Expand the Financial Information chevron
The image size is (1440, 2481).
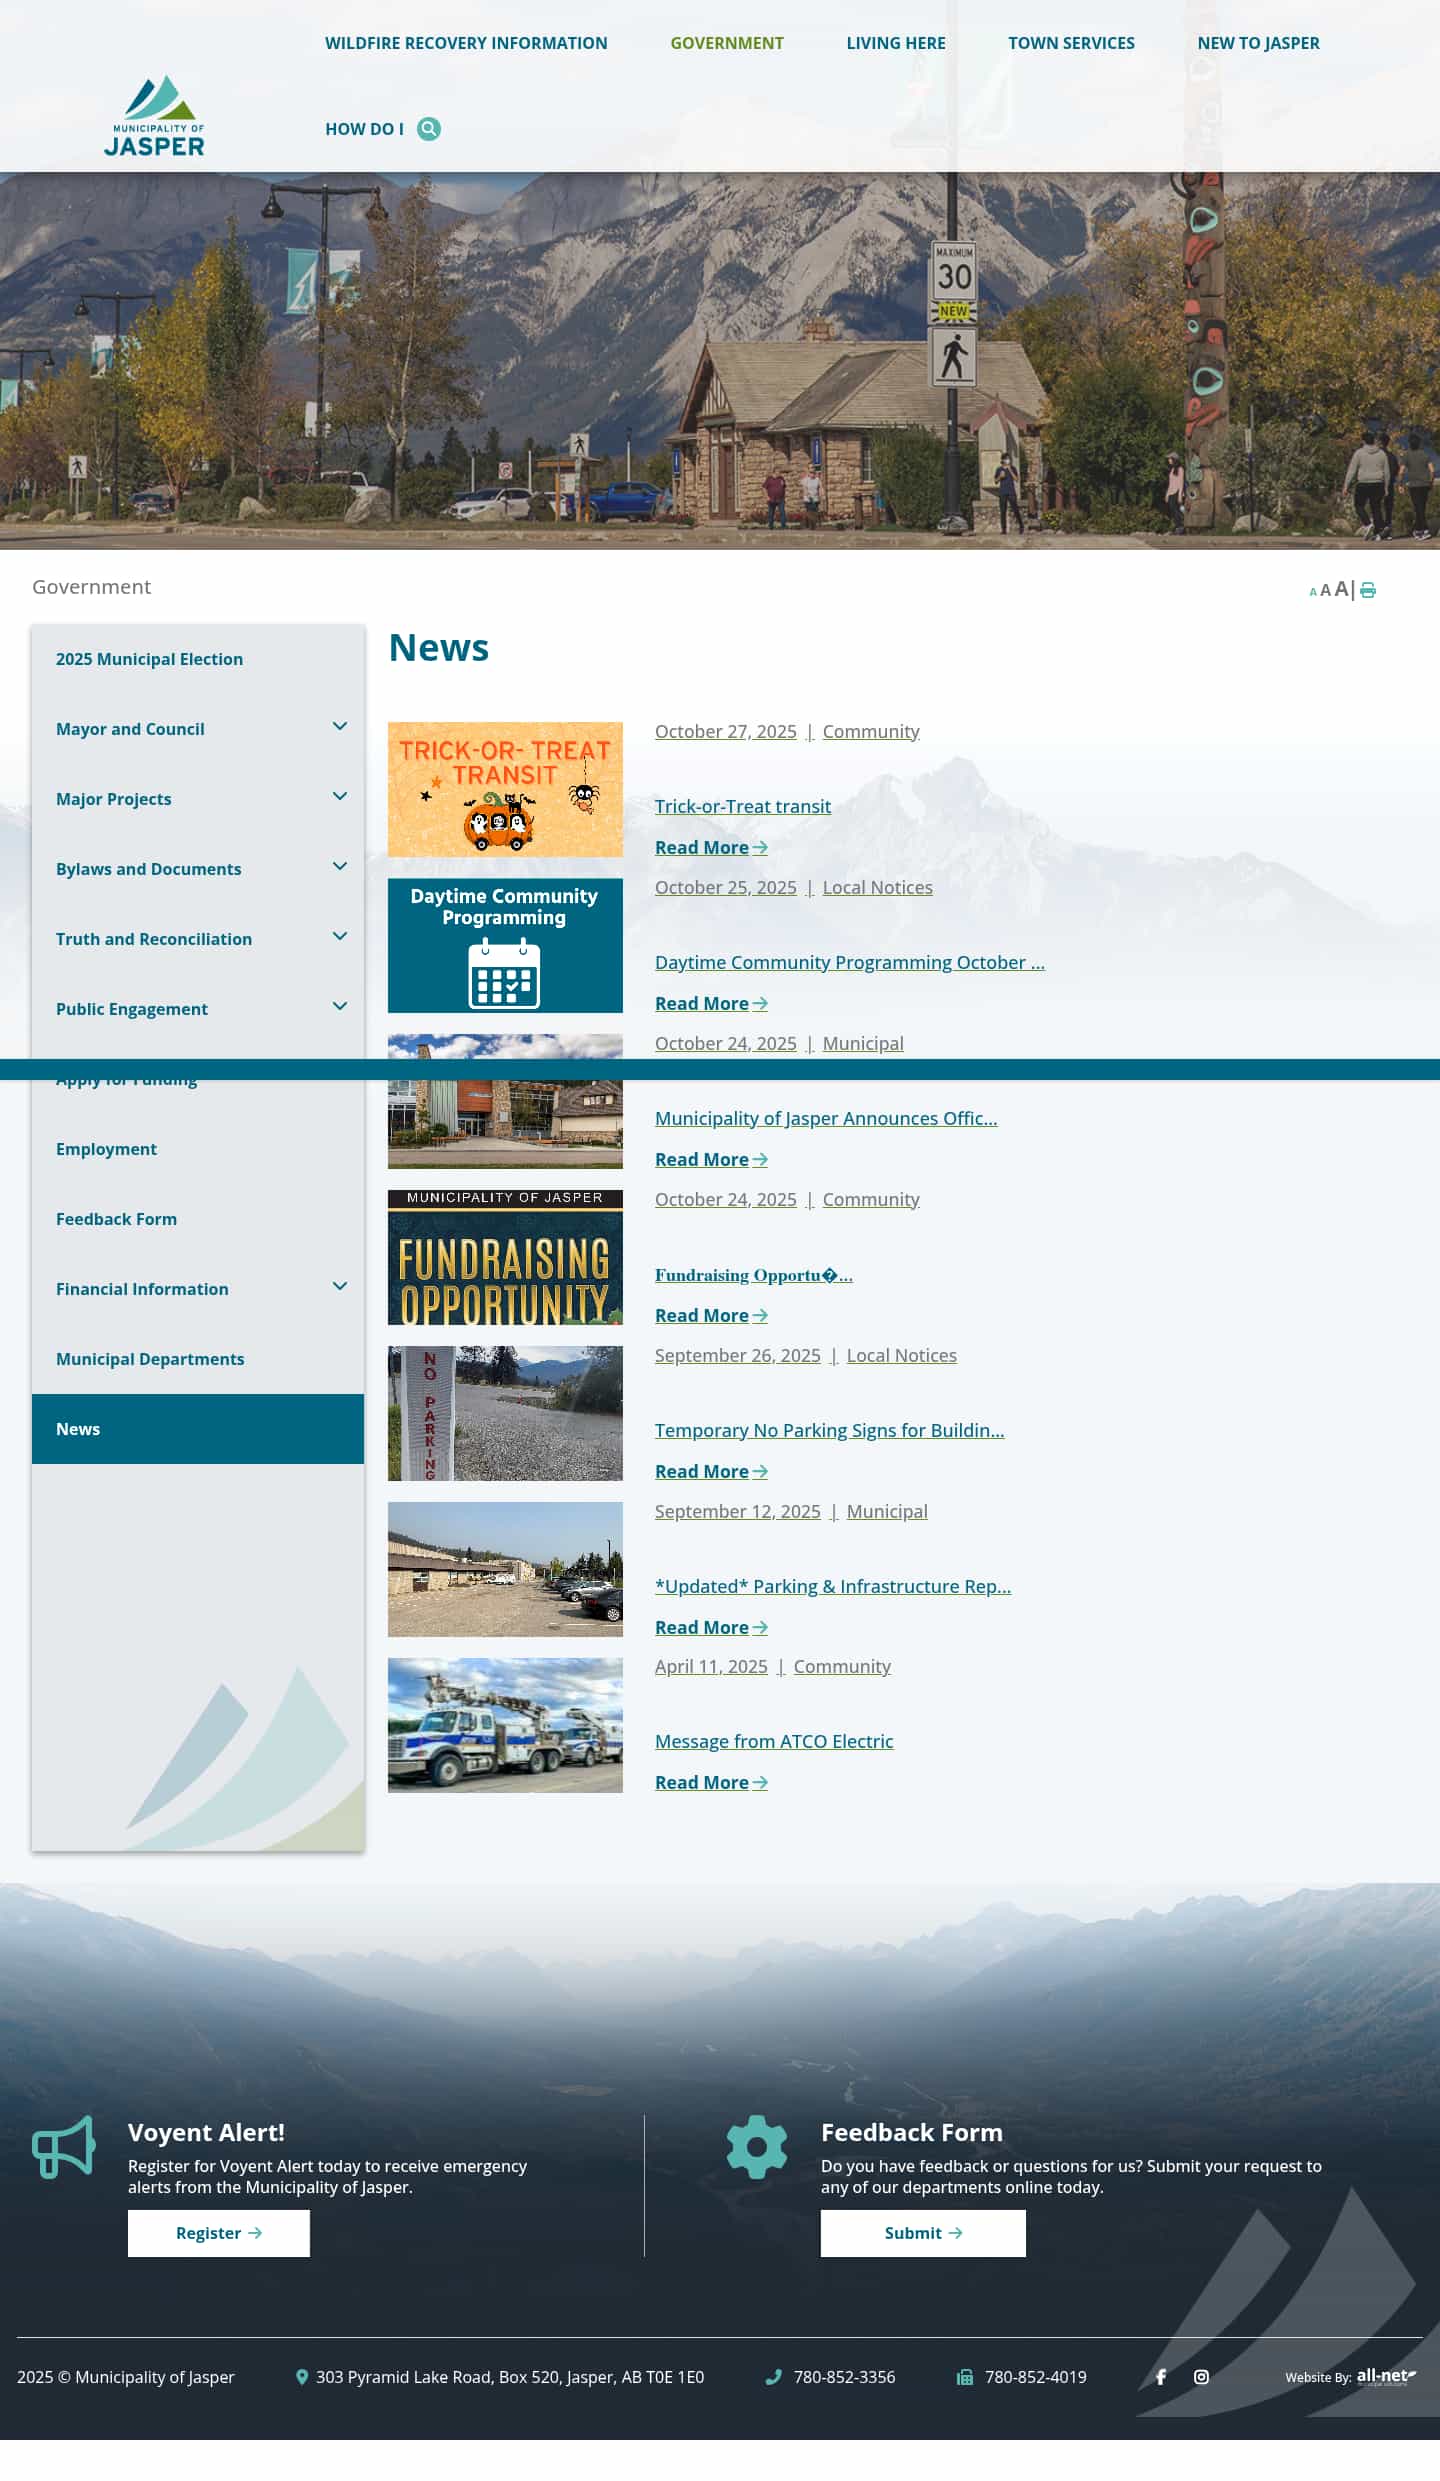(x=340, y=1286)
